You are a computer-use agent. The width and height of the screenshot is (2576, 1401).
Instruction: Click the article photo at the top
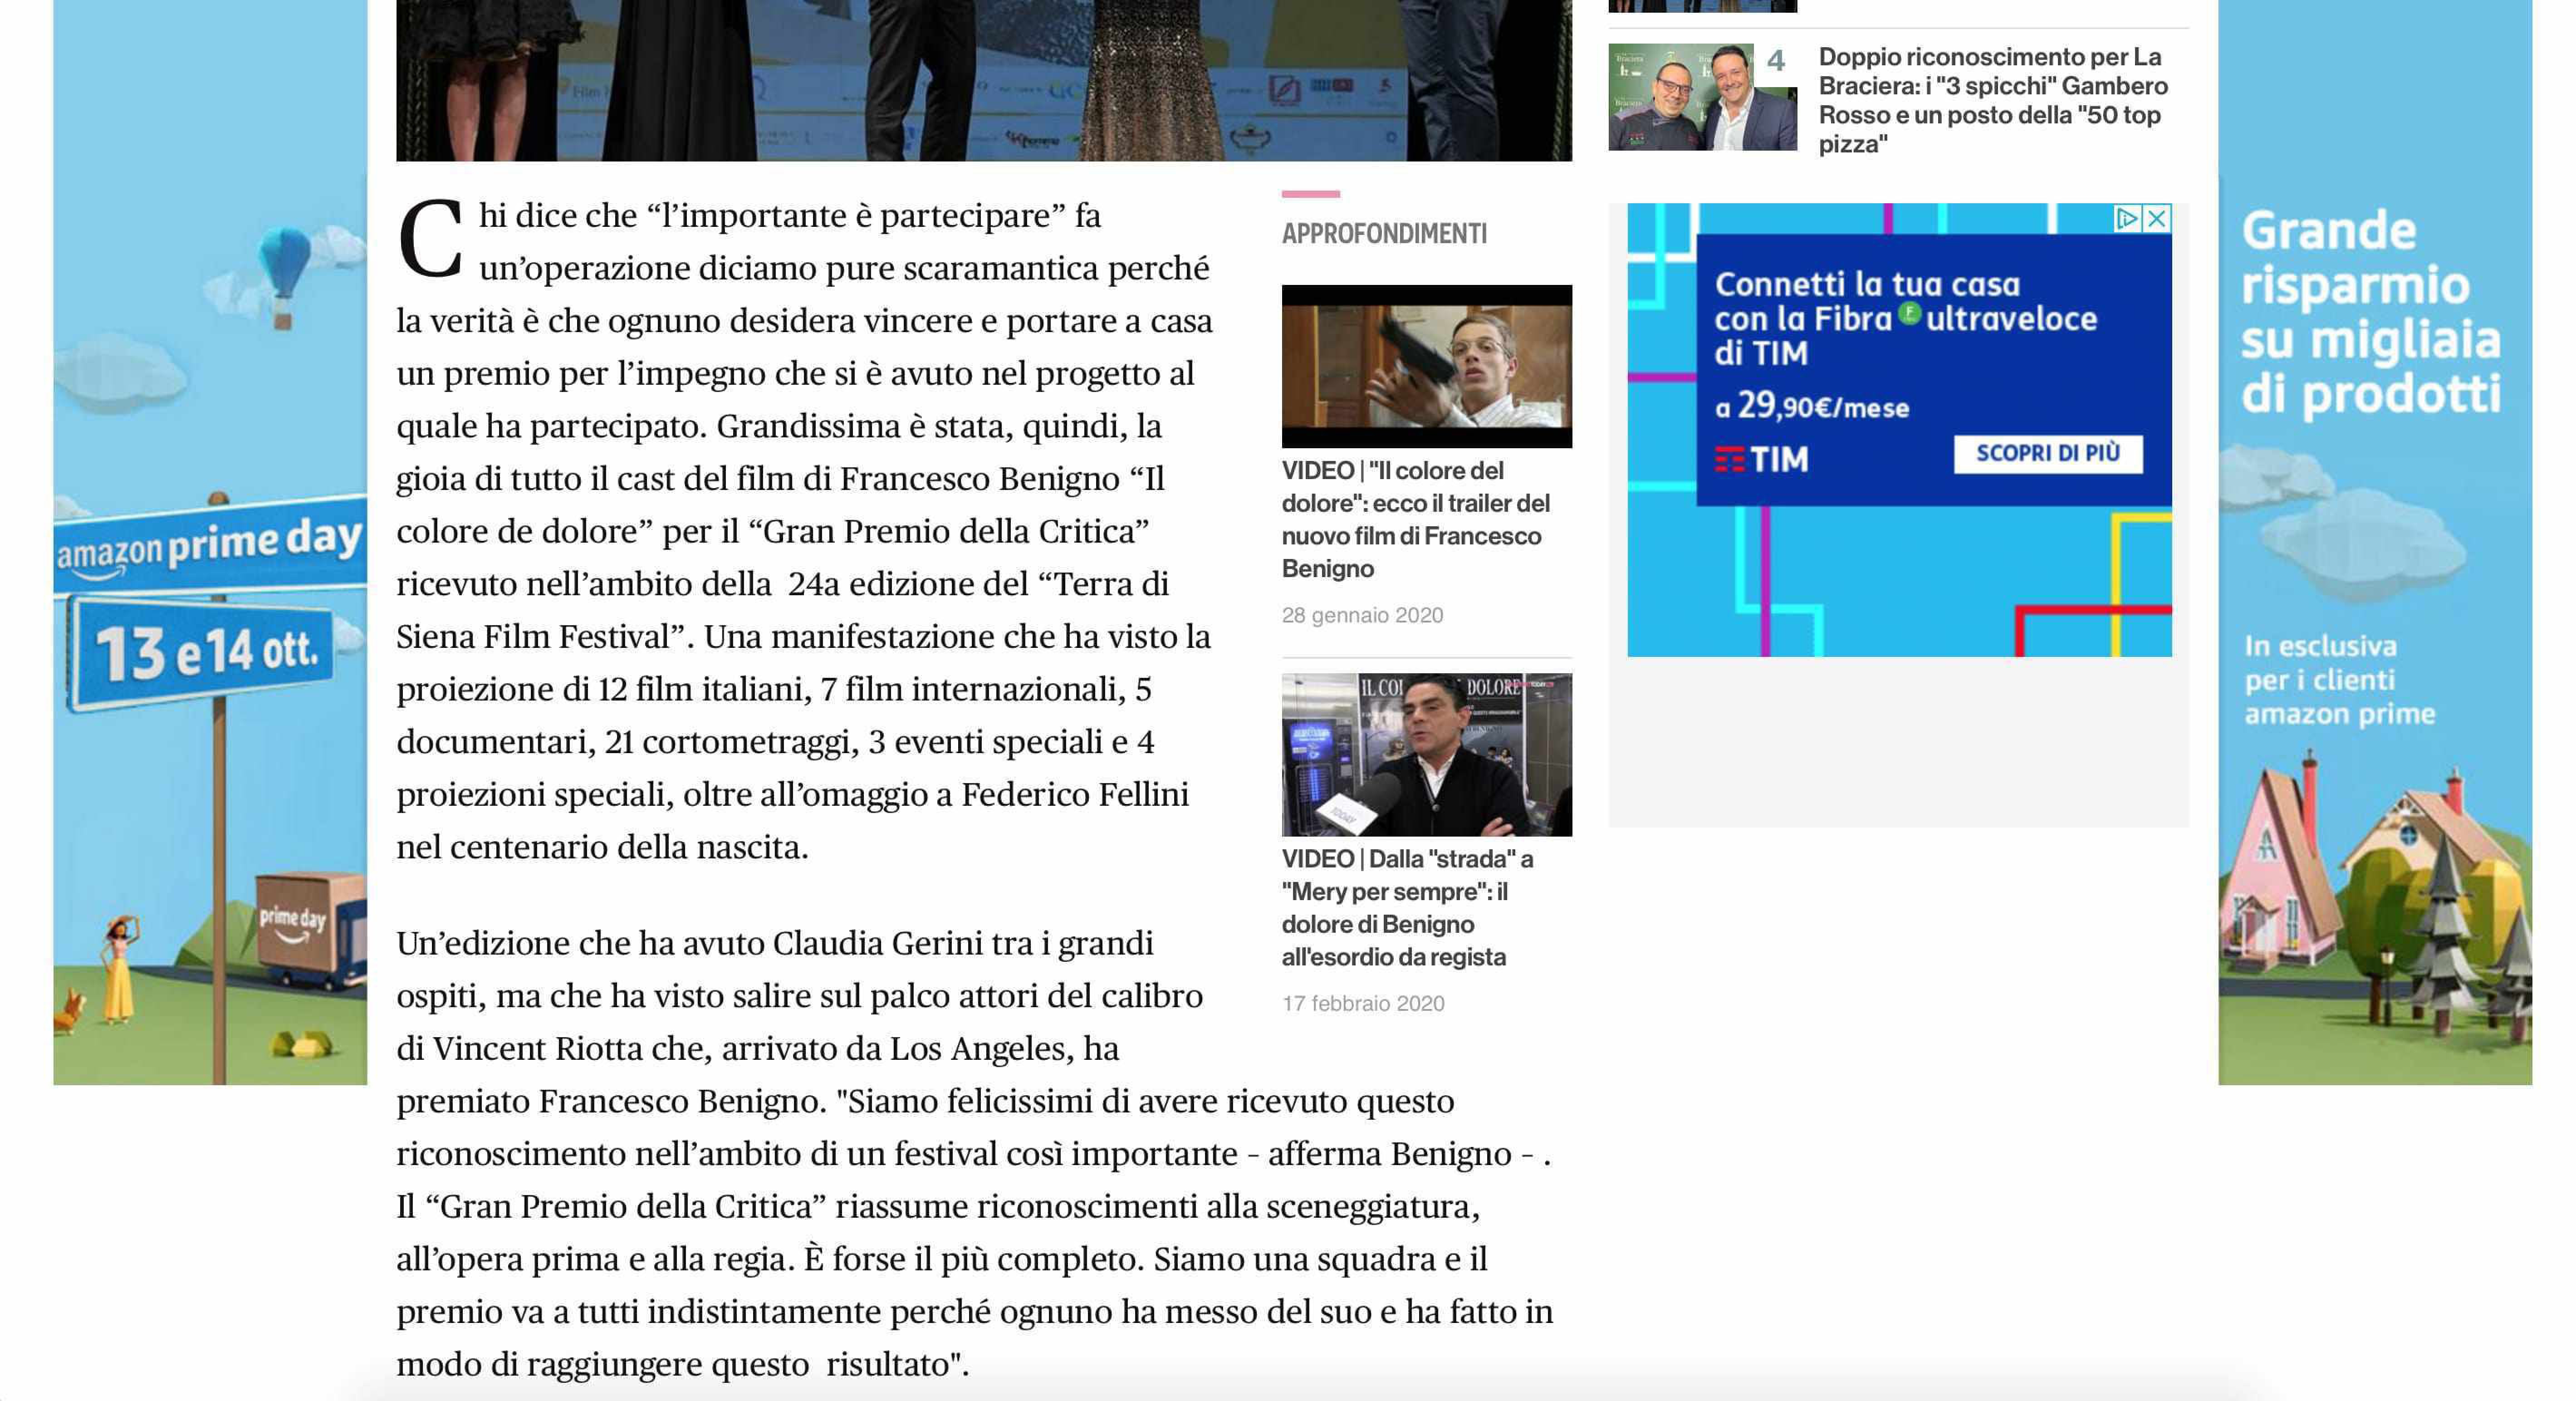point(984,80)
